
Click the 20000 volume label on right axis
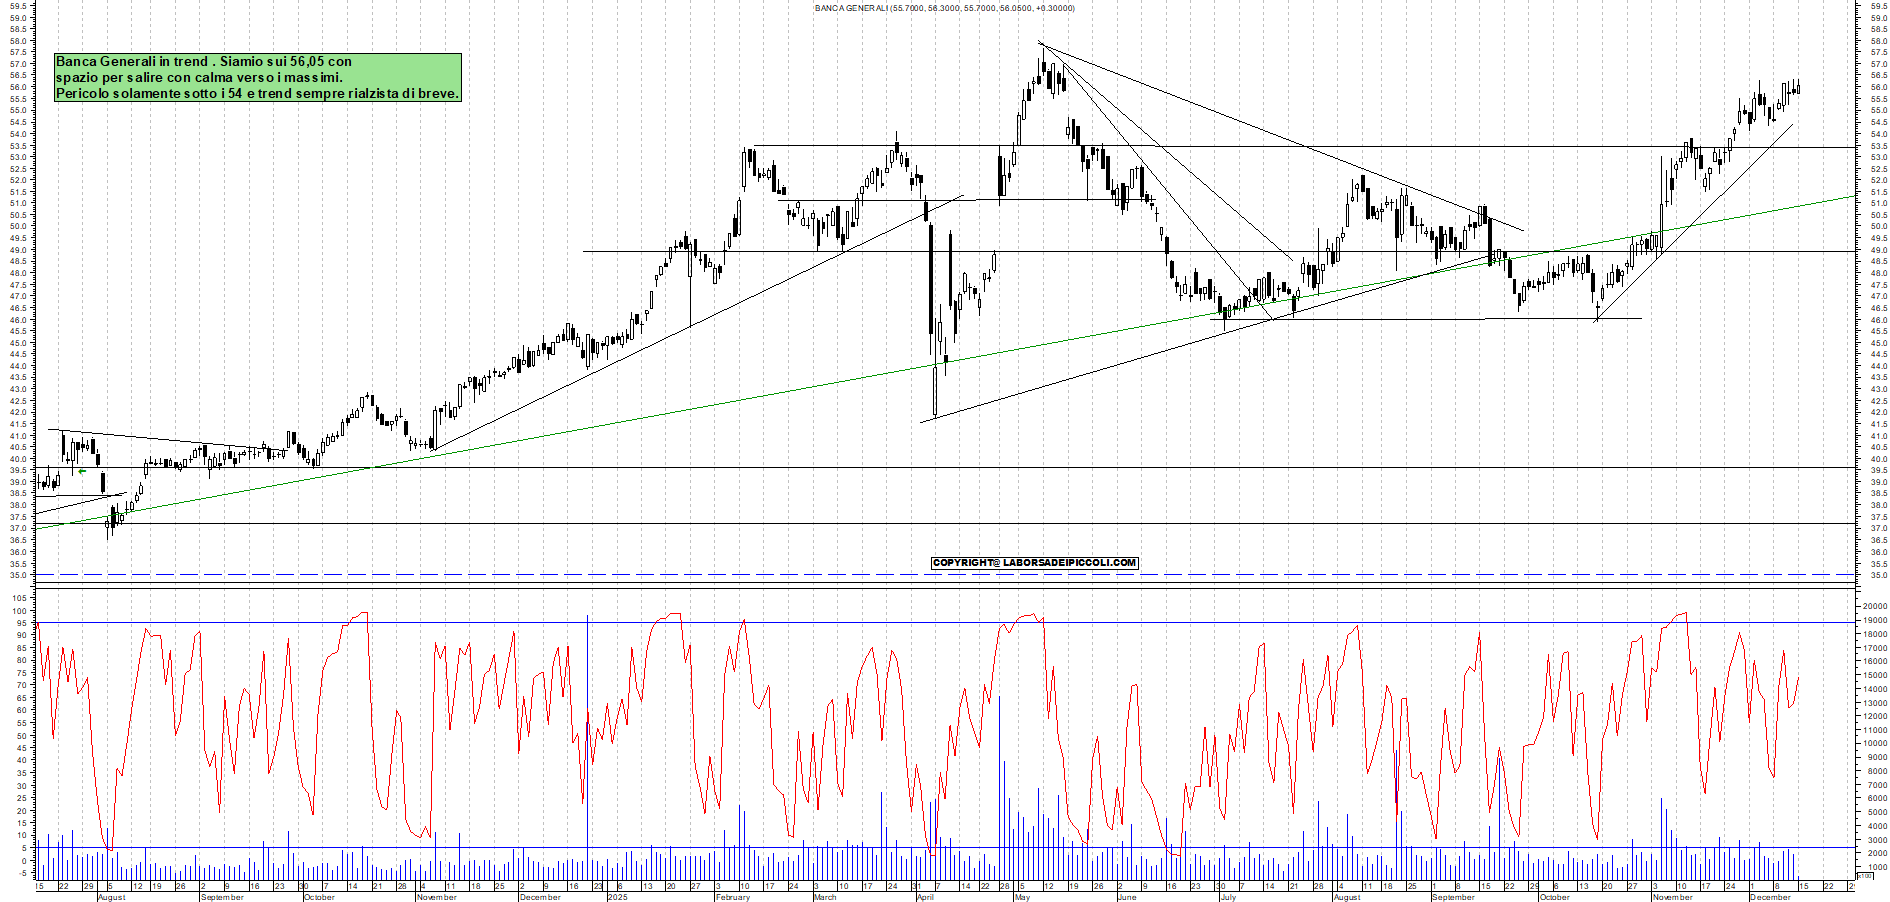pyautogui.click(x=1873, y=606)
